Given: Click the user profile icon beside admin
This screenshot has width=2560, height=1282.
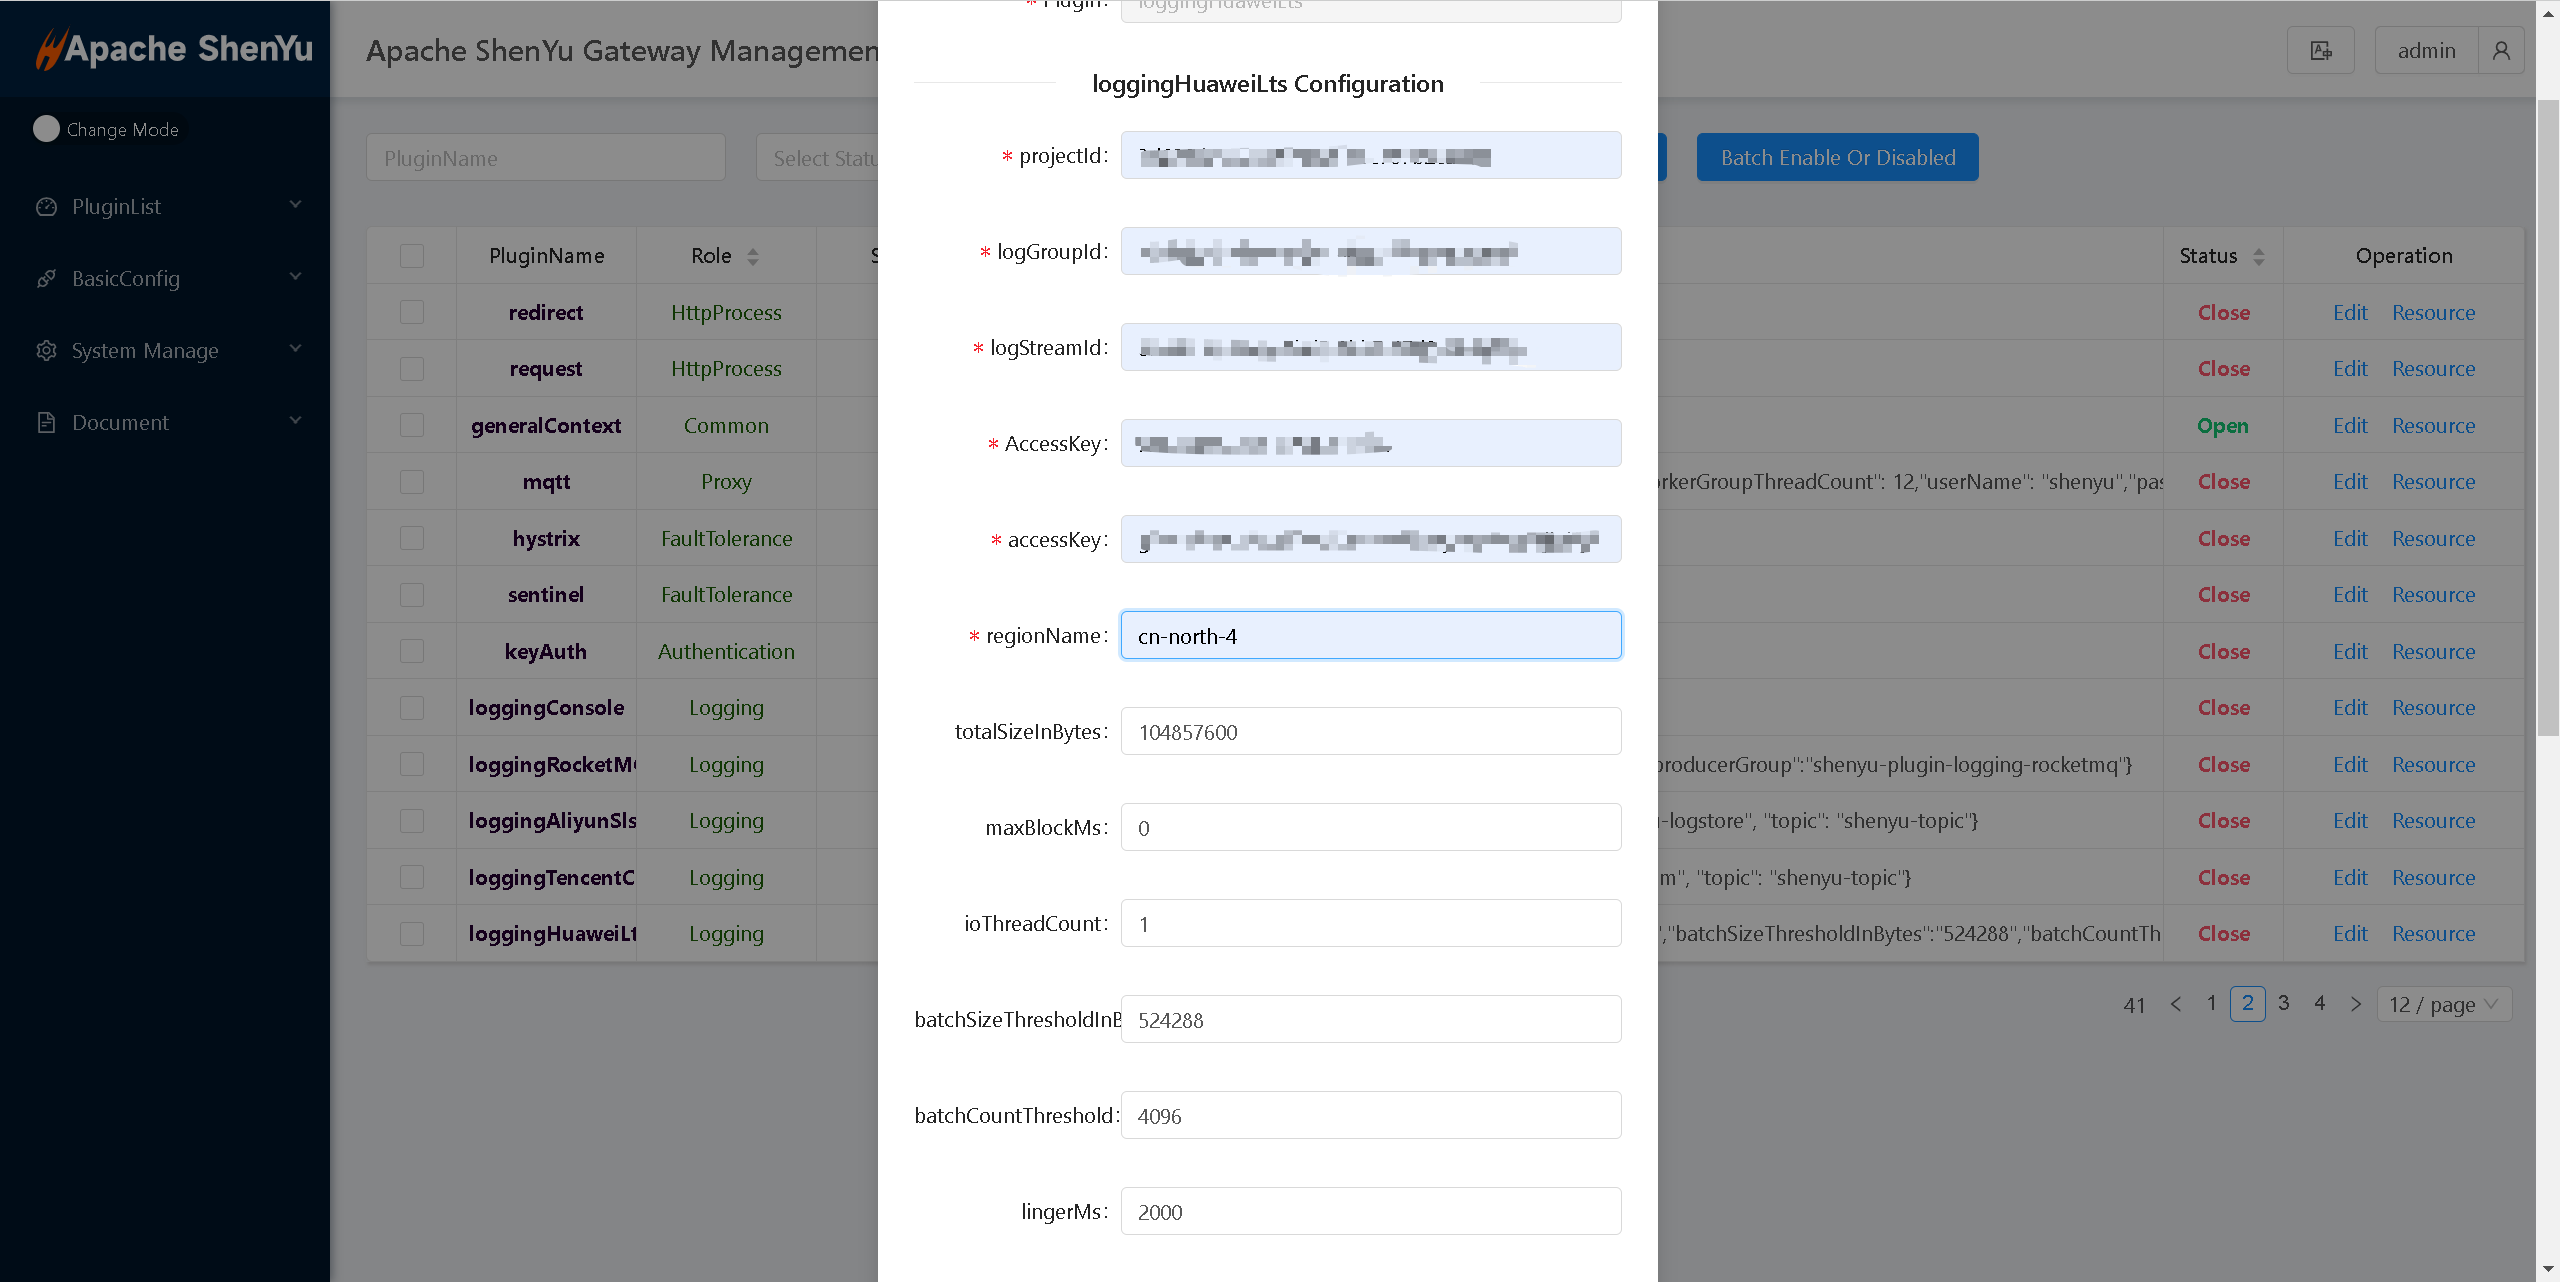Looking at the screenshot, I should (x=2501, y=51).
